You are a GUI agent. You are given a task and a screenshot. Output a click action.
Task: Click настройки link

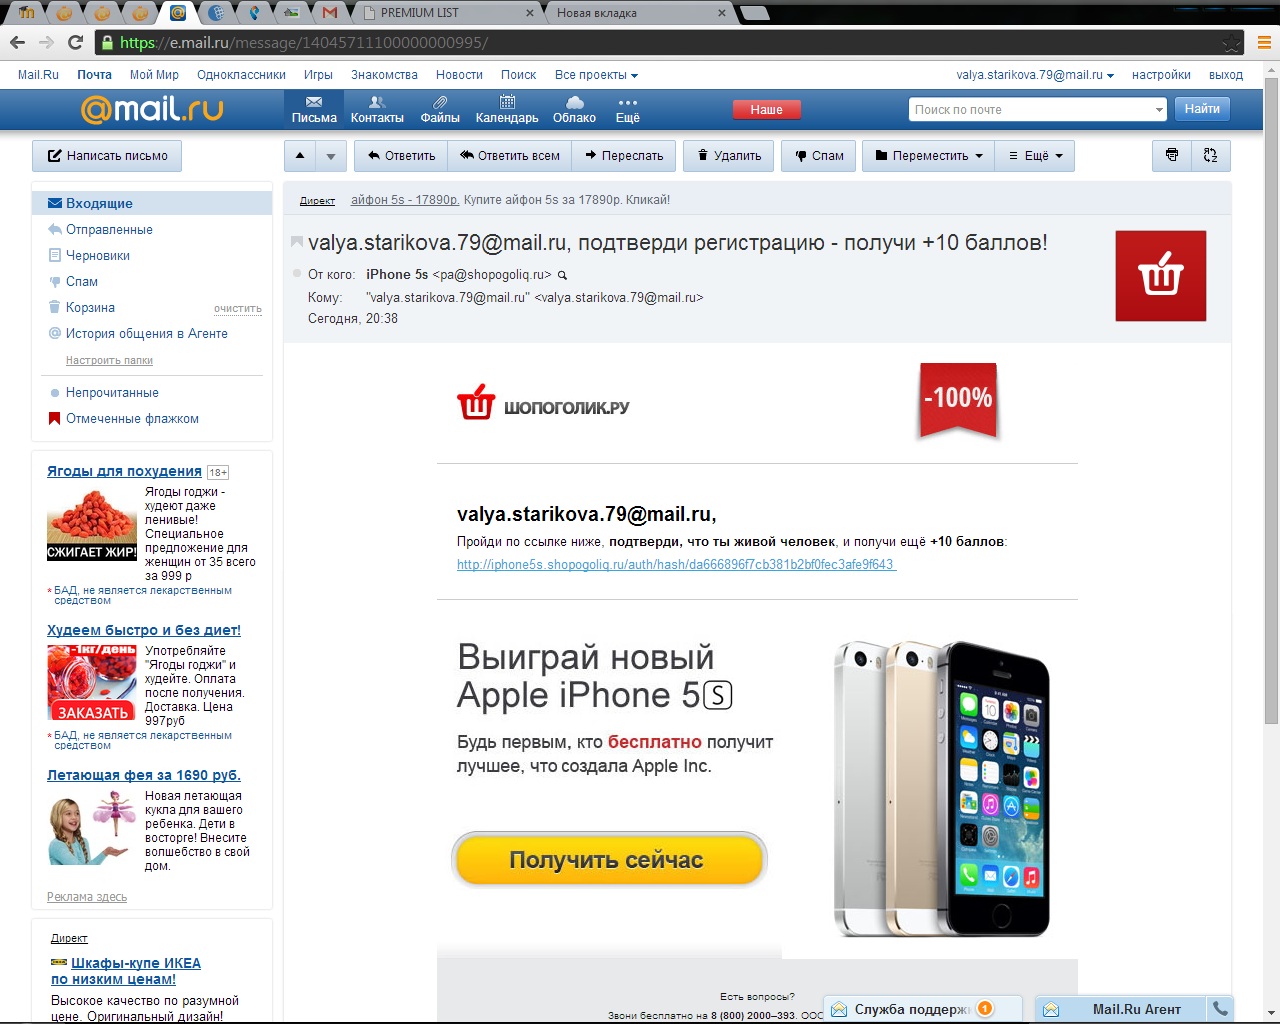pos(1161,75)
